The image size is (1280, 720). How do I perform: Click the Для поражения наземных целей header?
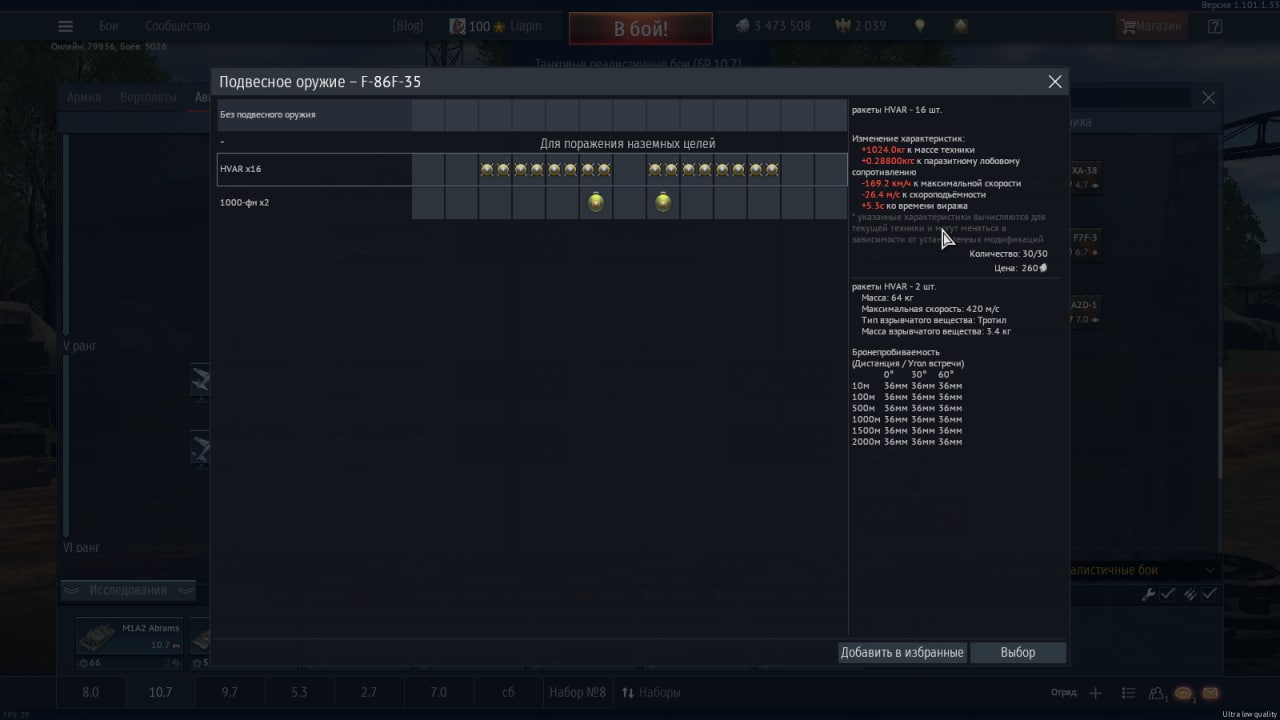click(627, 143)
